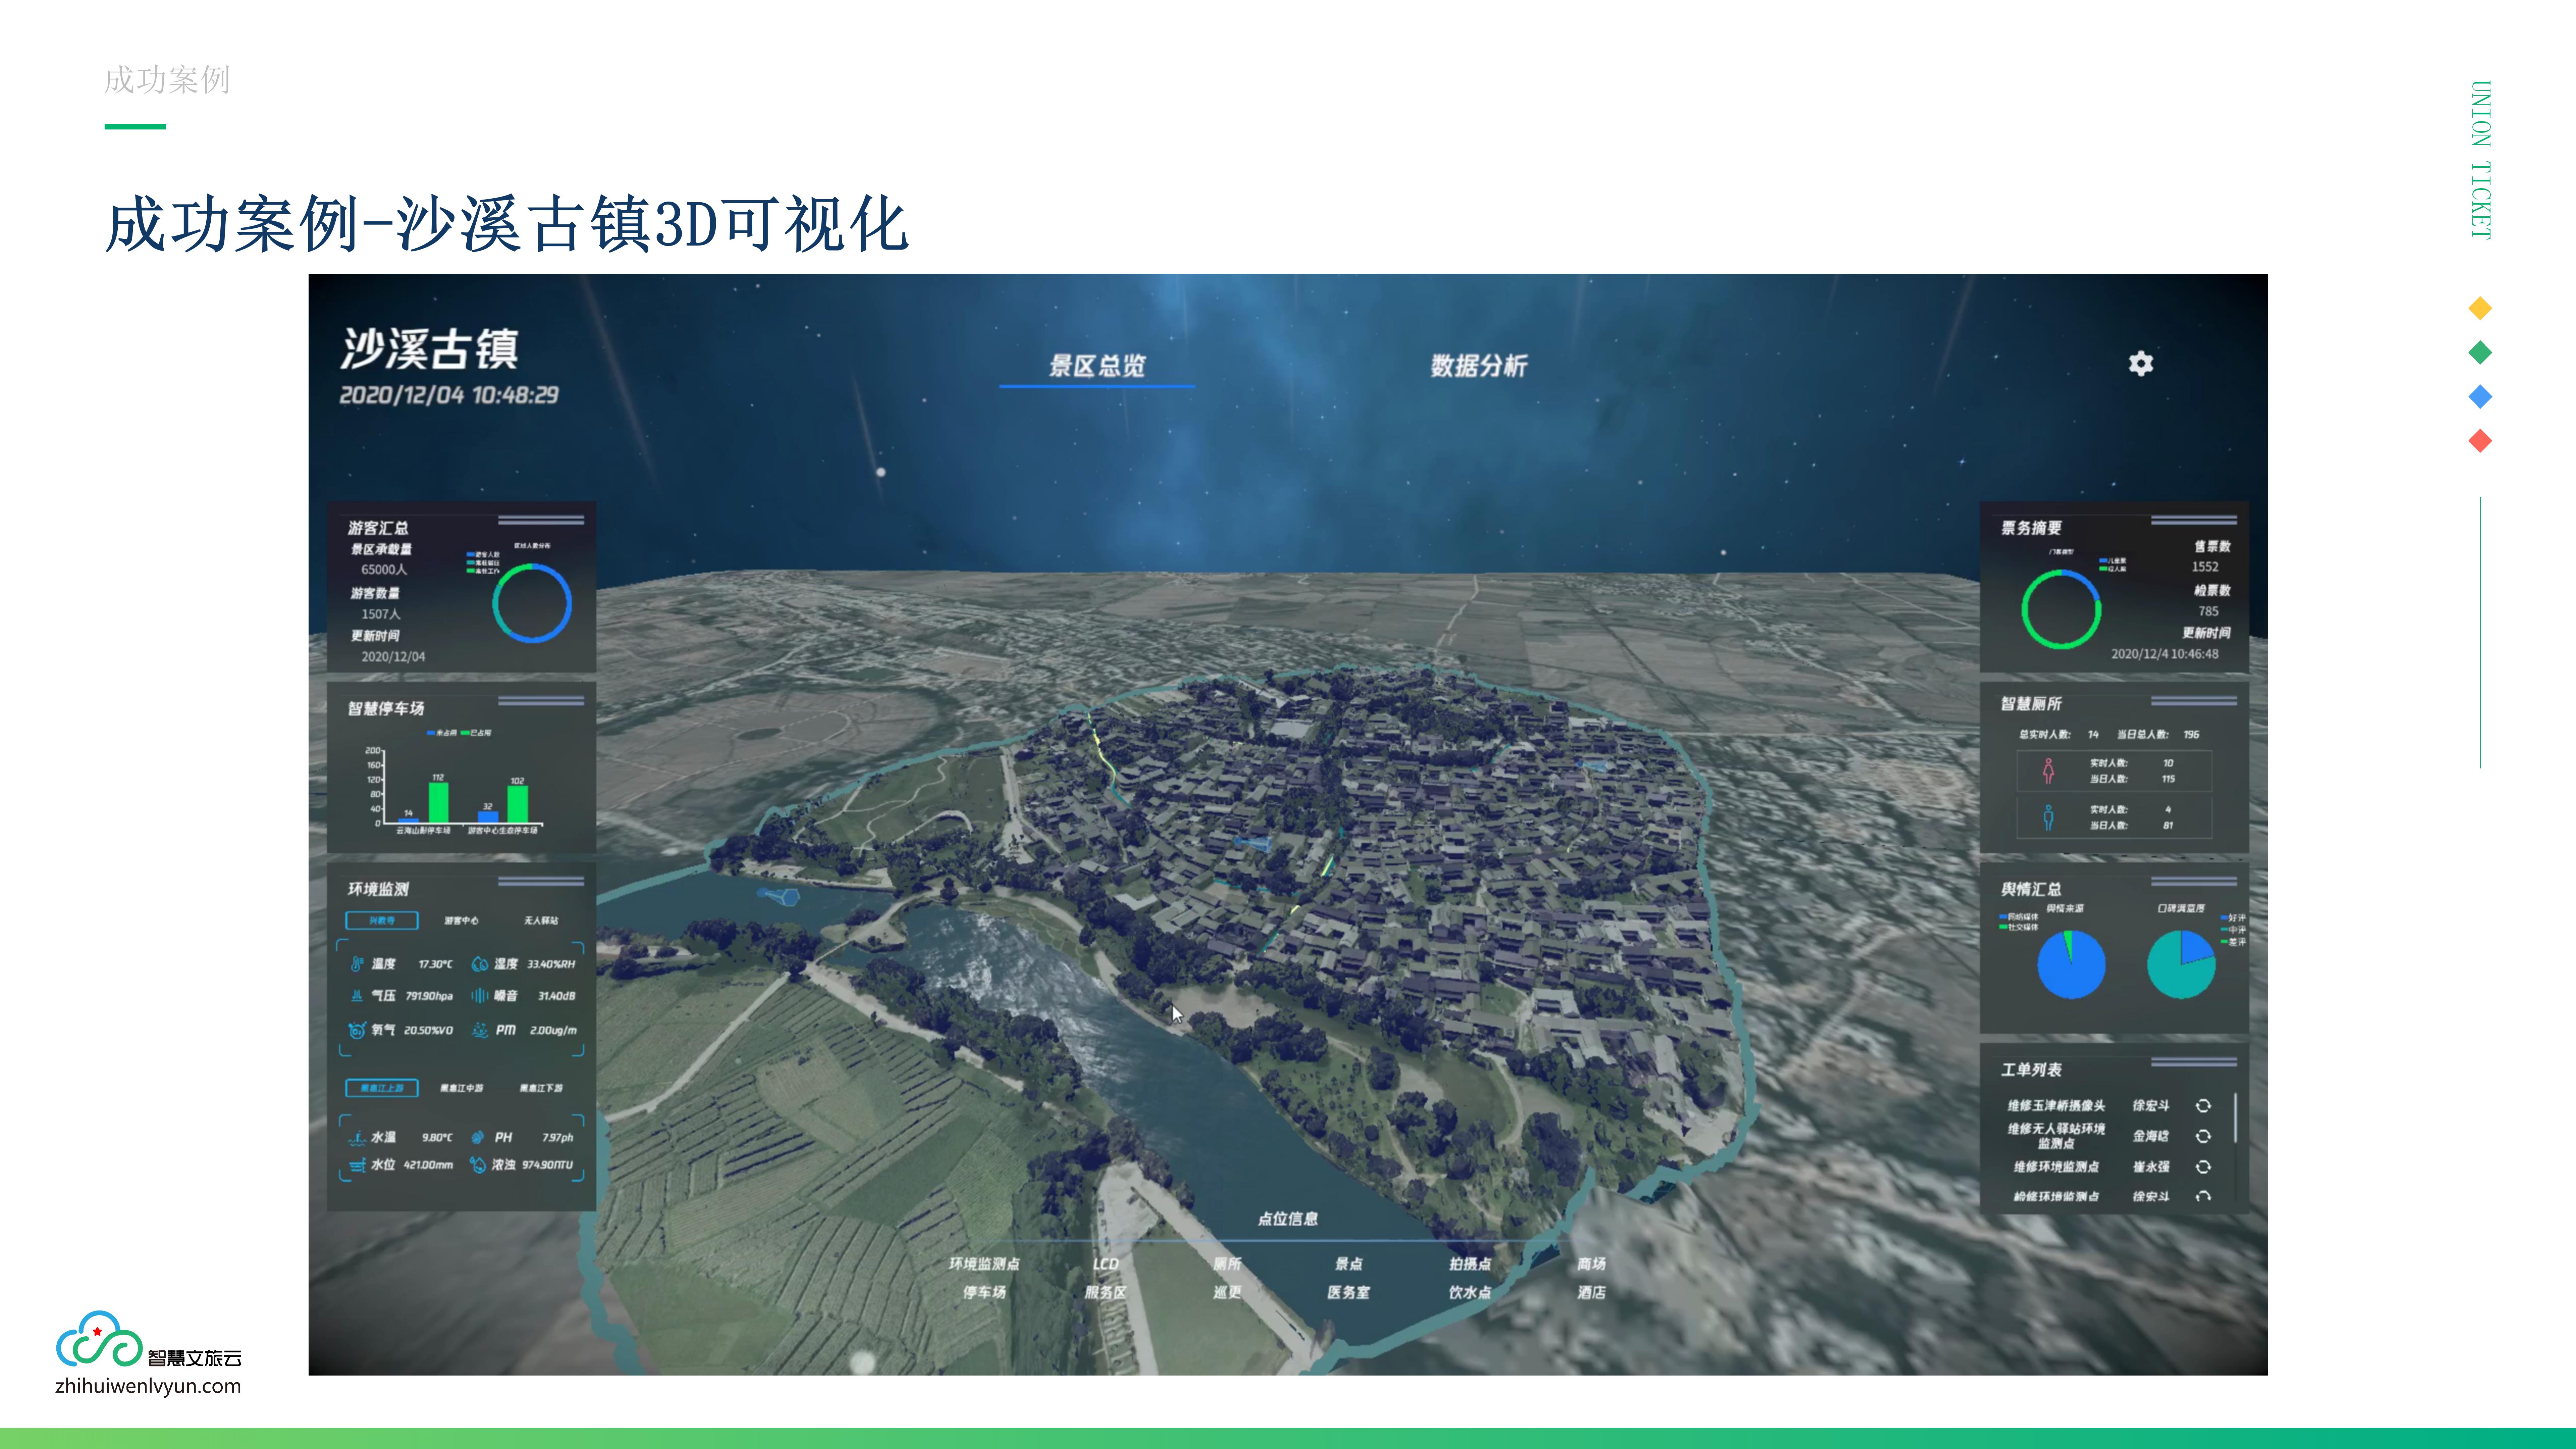The height and width of the screenshot is (1449, 2576).
Task: Click the water level icon beside 水位
Action: (x=357, y=1165)
